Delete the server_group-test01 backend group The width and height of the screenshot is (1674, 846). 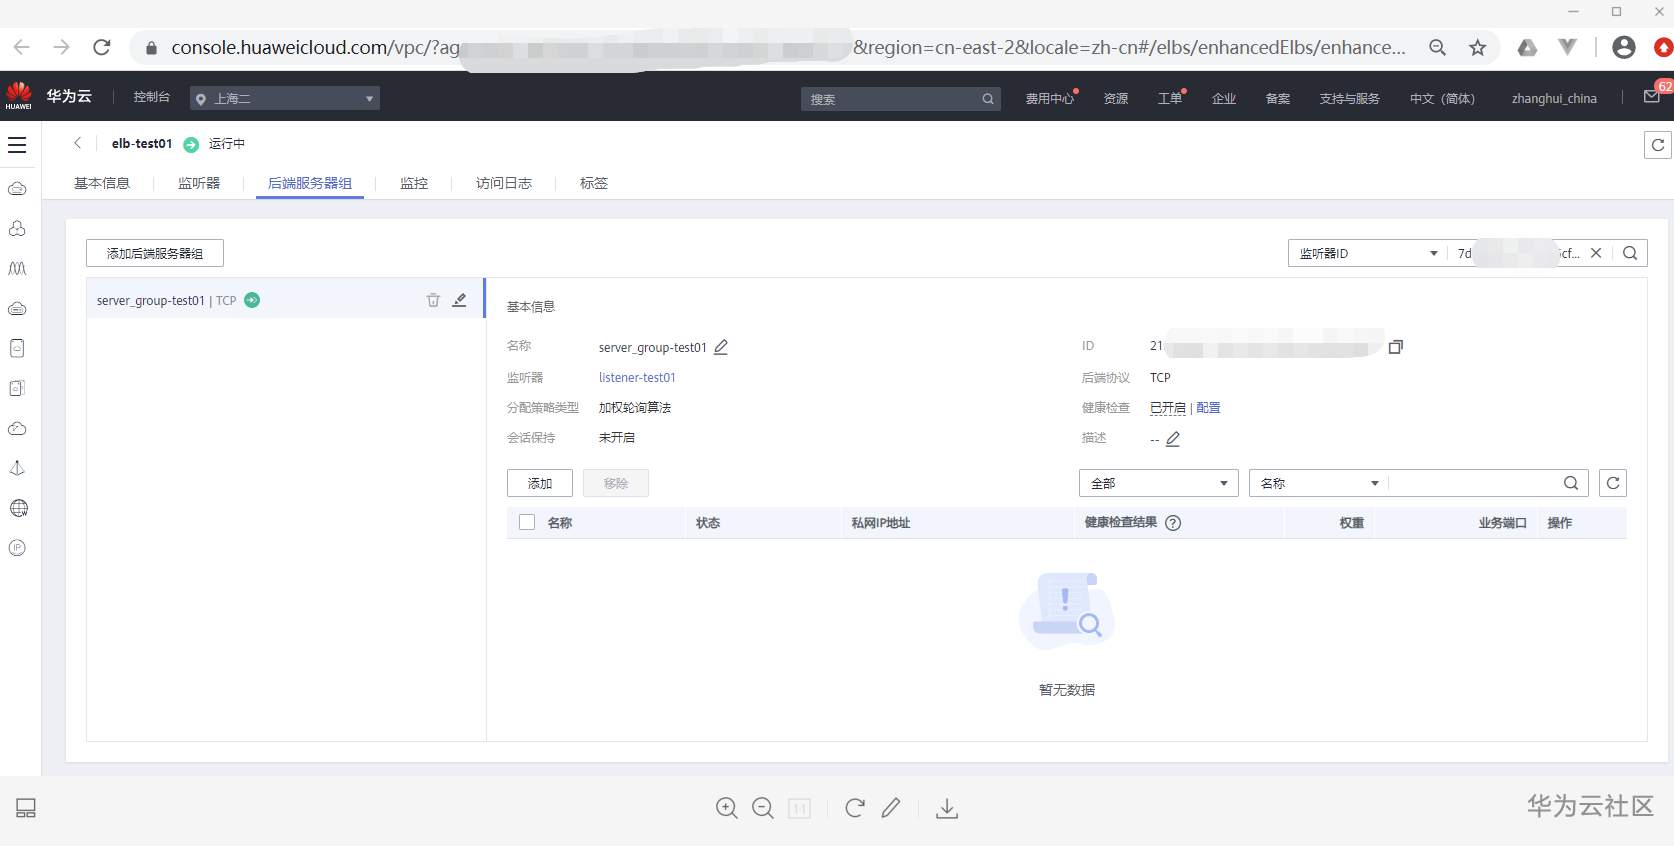pyautogui.click(x=433, y=300)
